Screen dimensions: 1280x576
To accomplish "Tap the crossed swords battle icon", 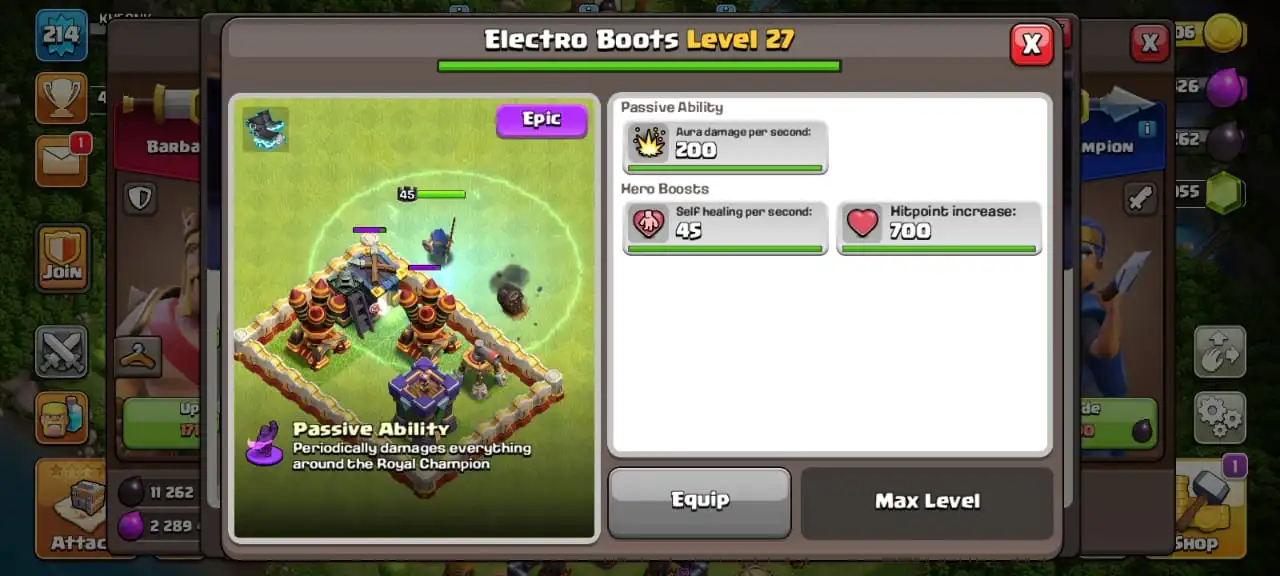I will [62, 351].
